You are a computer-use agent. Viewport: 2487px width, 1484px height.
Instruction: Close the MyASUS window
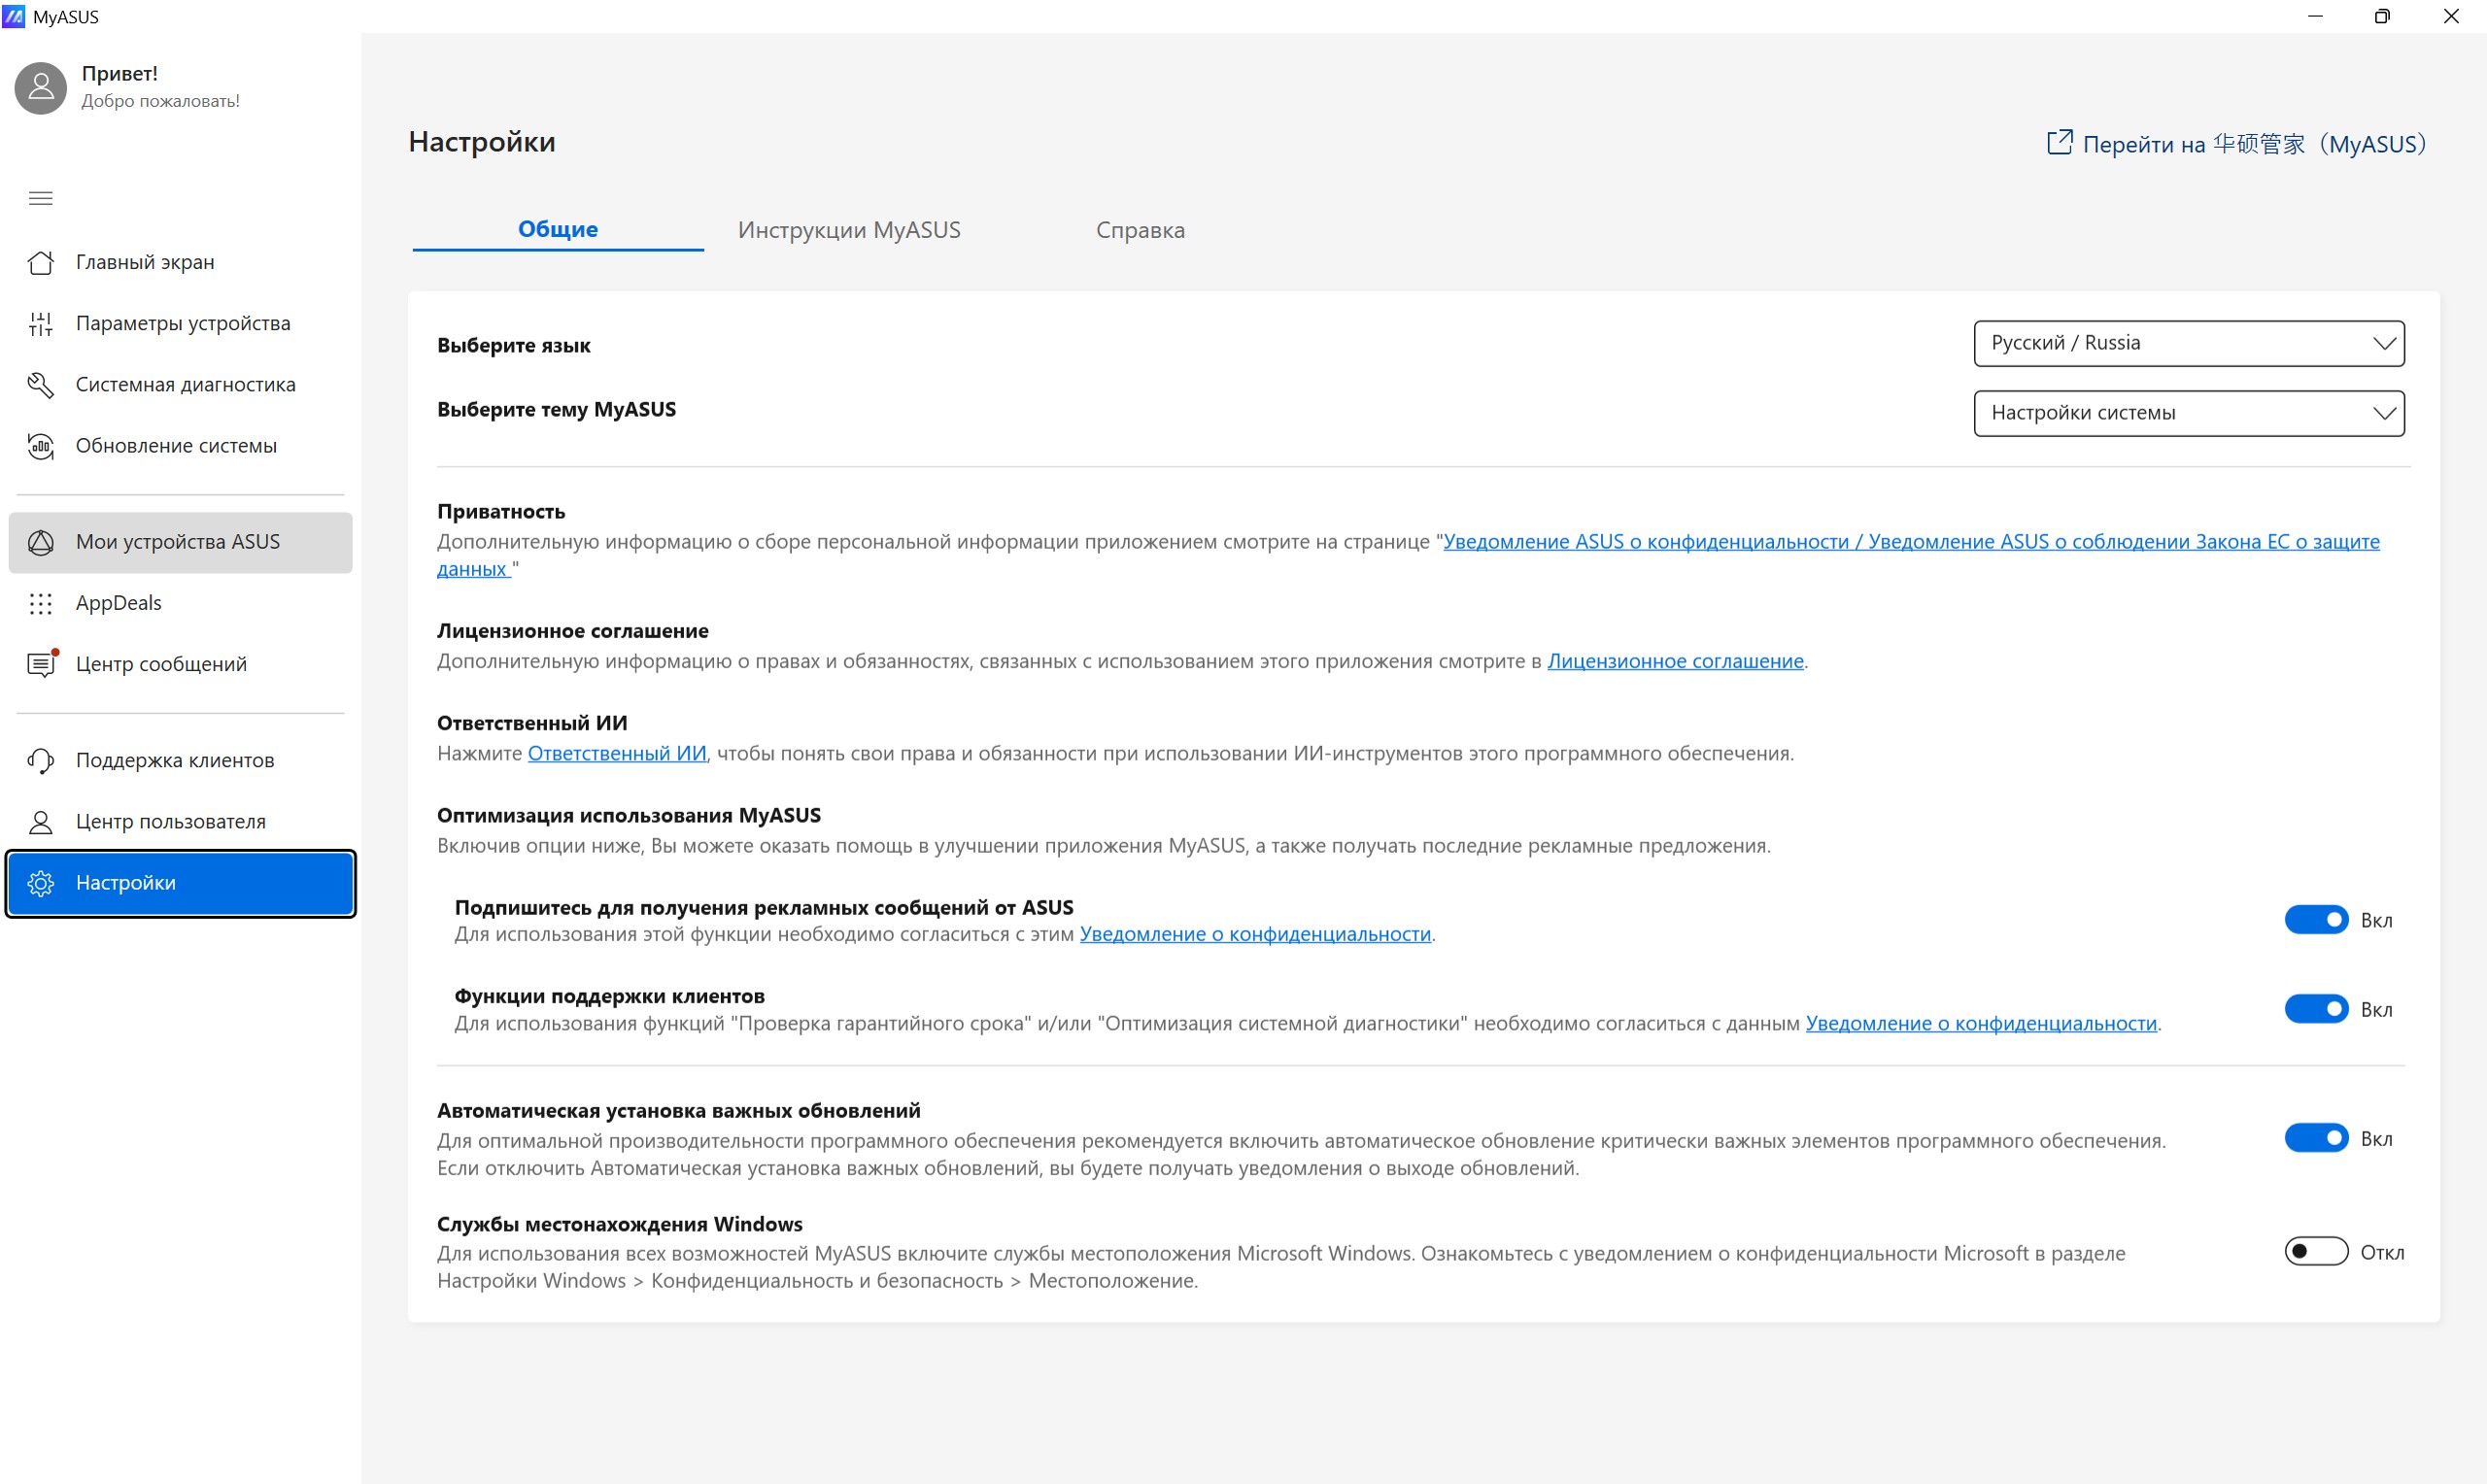[x=2451, y=16]
